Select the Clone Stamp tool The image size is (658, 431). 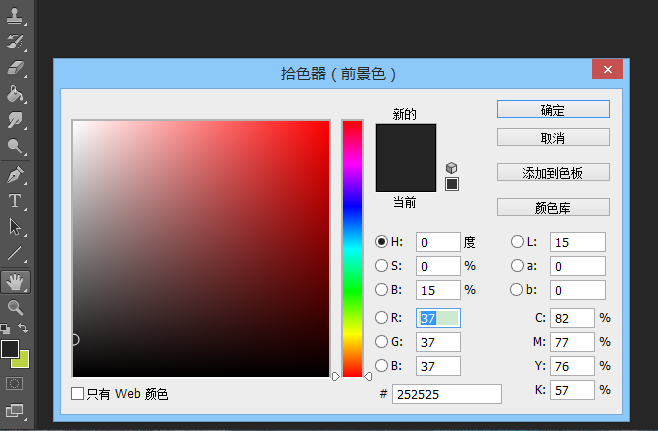click(x=15, y=16)
